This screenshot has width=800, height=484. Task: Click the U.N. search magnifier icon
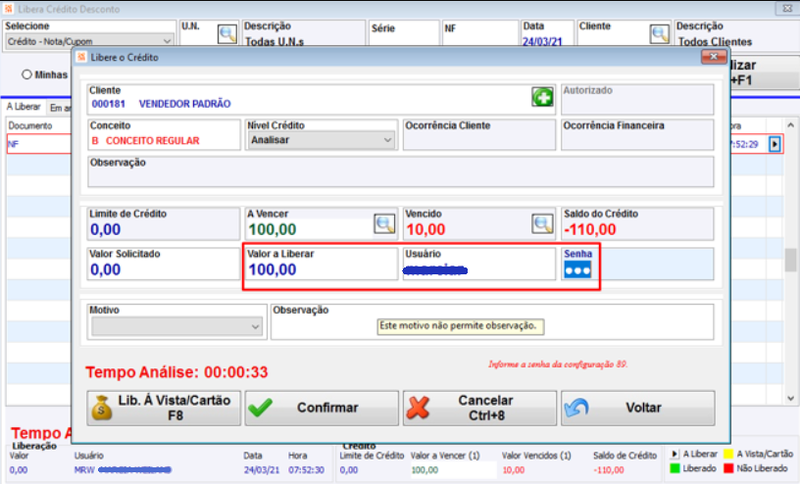227,34
